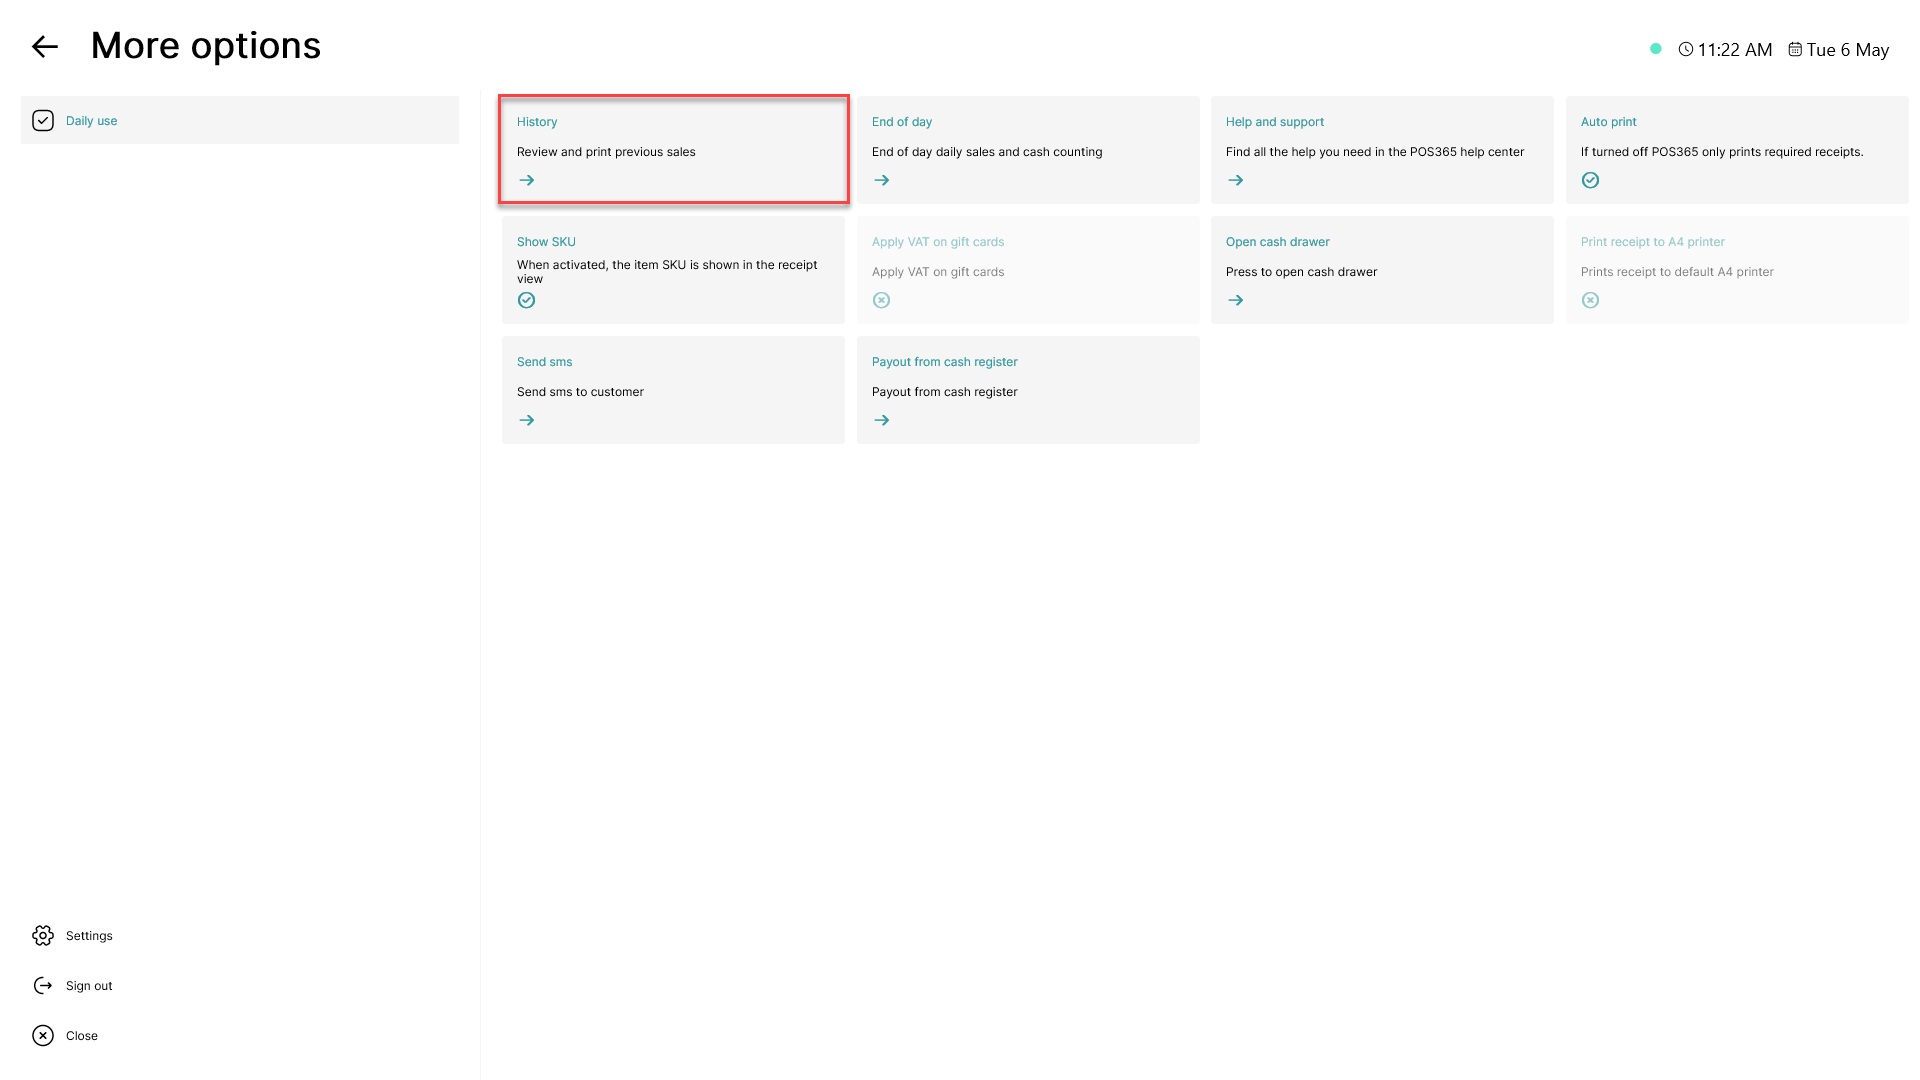Click the arrow under Send sms
Viewport: 1920px width, 1080px height.
tap(527, 420)
